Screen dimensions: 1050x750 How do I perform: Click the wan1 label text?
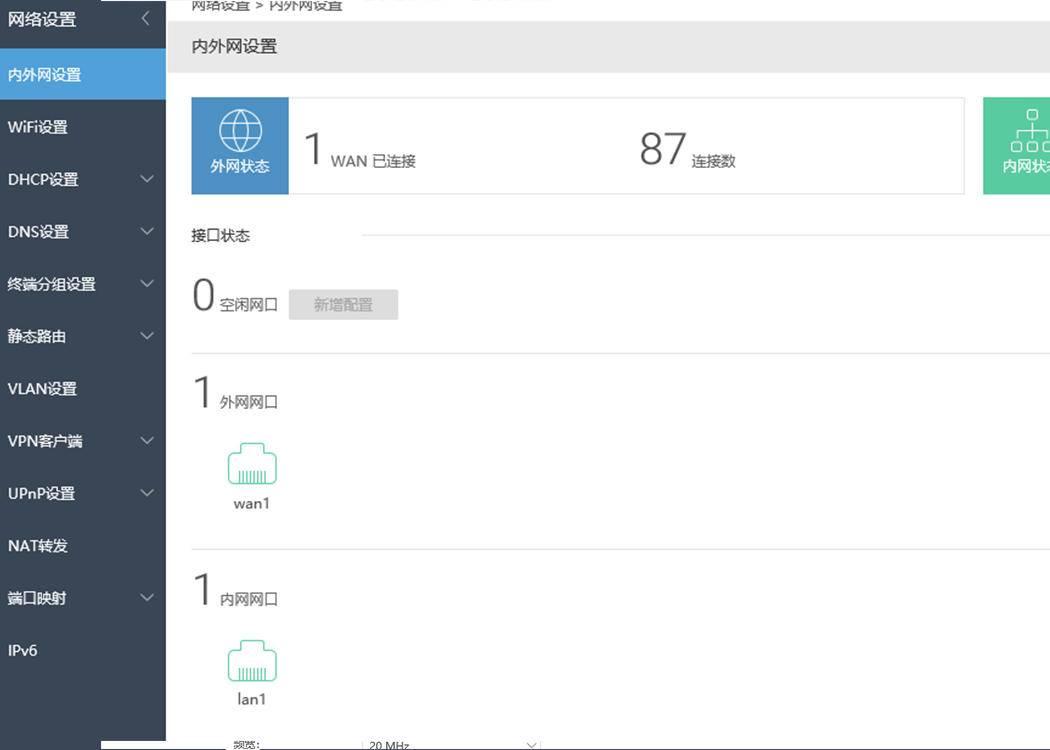(252, 504)
